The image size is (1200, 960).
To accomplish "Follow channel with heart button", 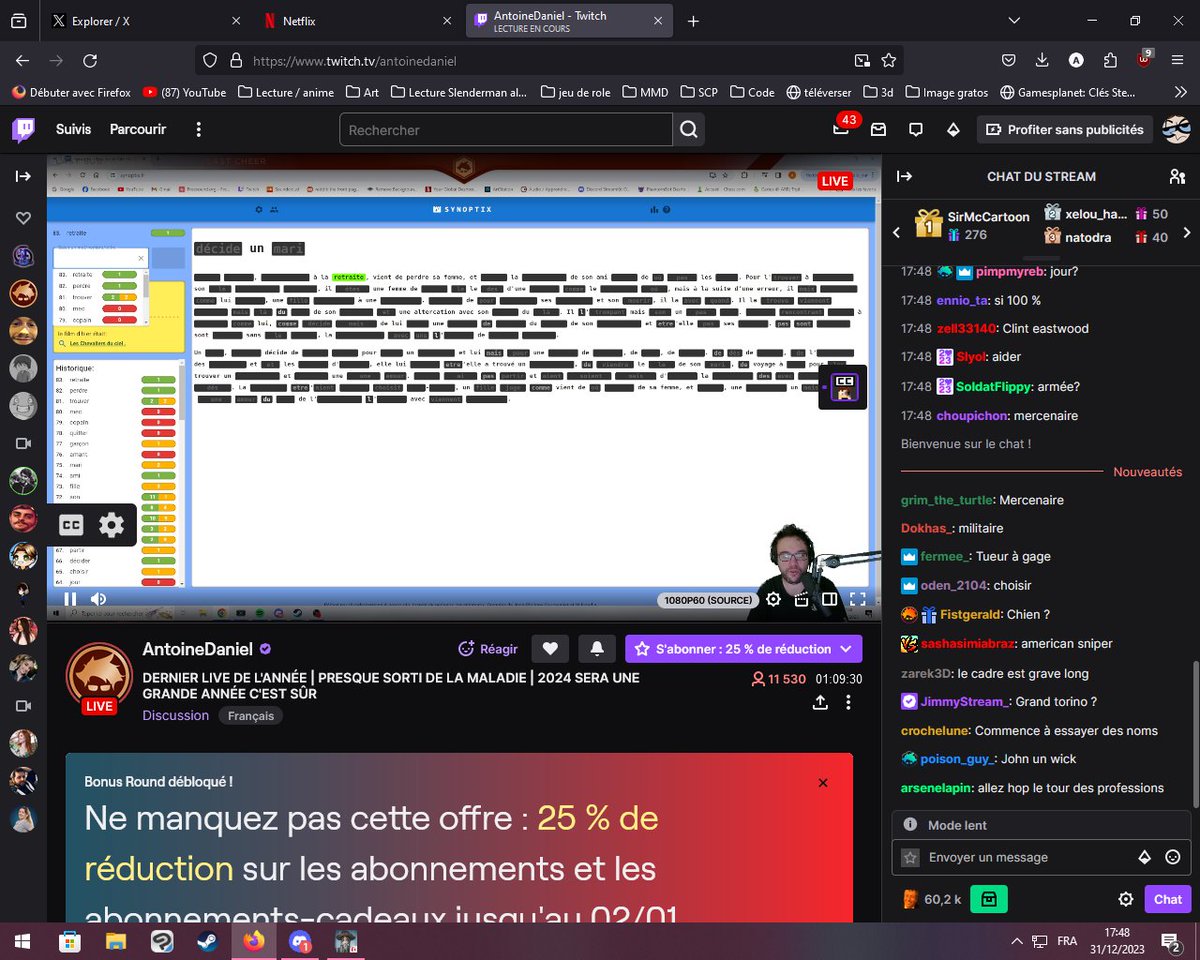I will pos(550,649).
